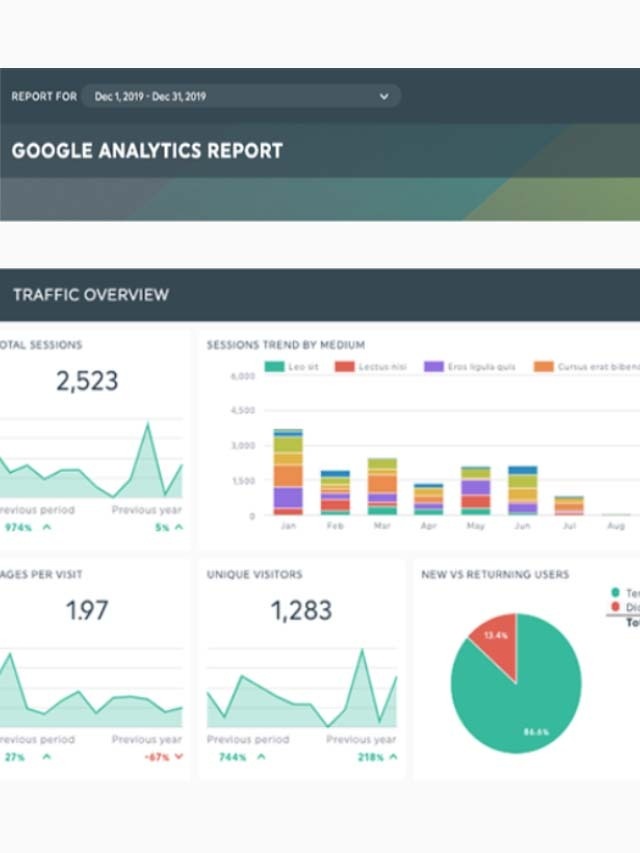Click the up arrow beside 744%
Viewport: 640px width, 853px height.
(261, 756)
